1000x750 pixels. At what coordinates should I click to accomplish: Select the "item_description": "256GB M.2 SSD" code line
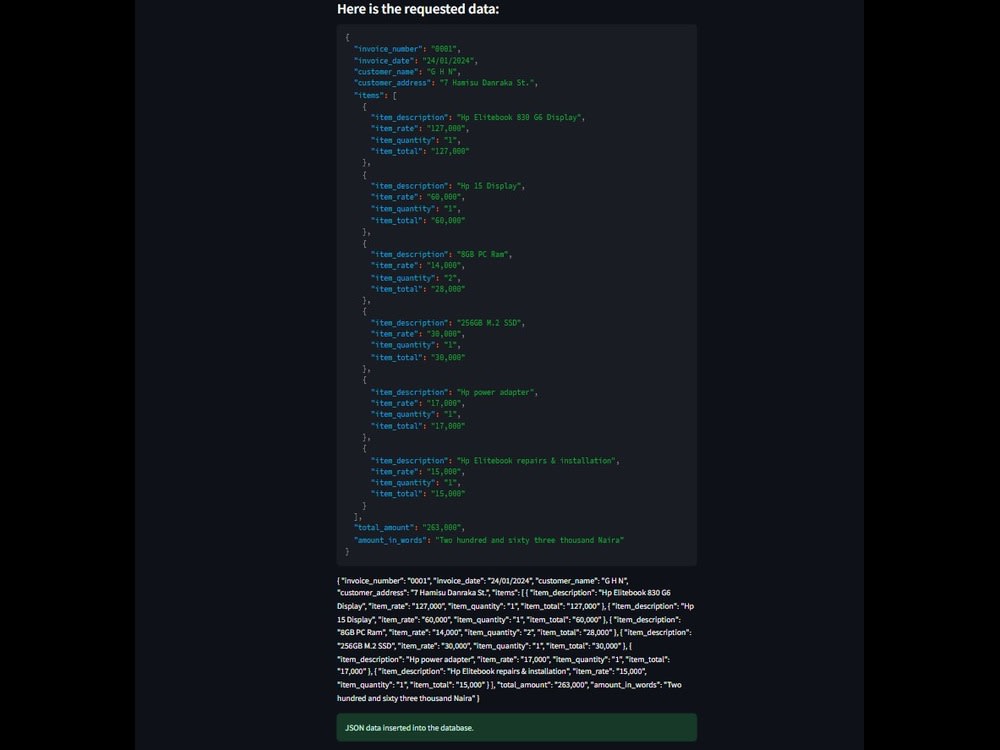pos(448,323)
